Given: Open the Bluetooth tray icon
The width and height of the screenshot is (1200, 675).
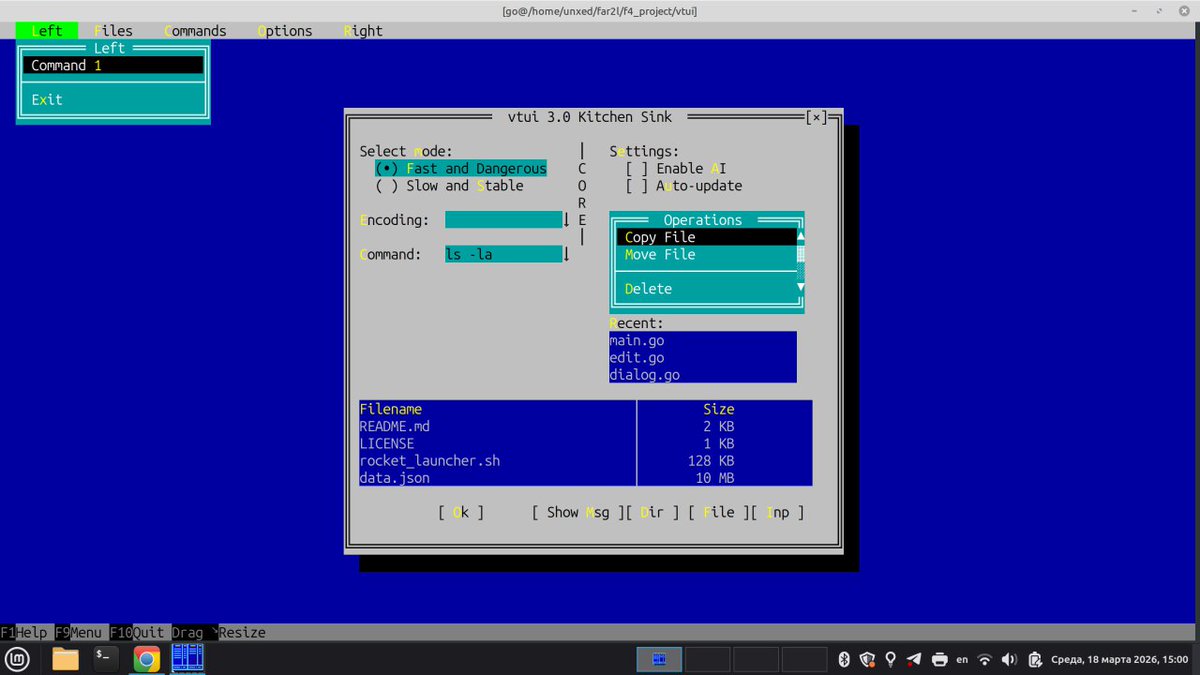Looking at the screenshot, I should (x=843, y=659).
